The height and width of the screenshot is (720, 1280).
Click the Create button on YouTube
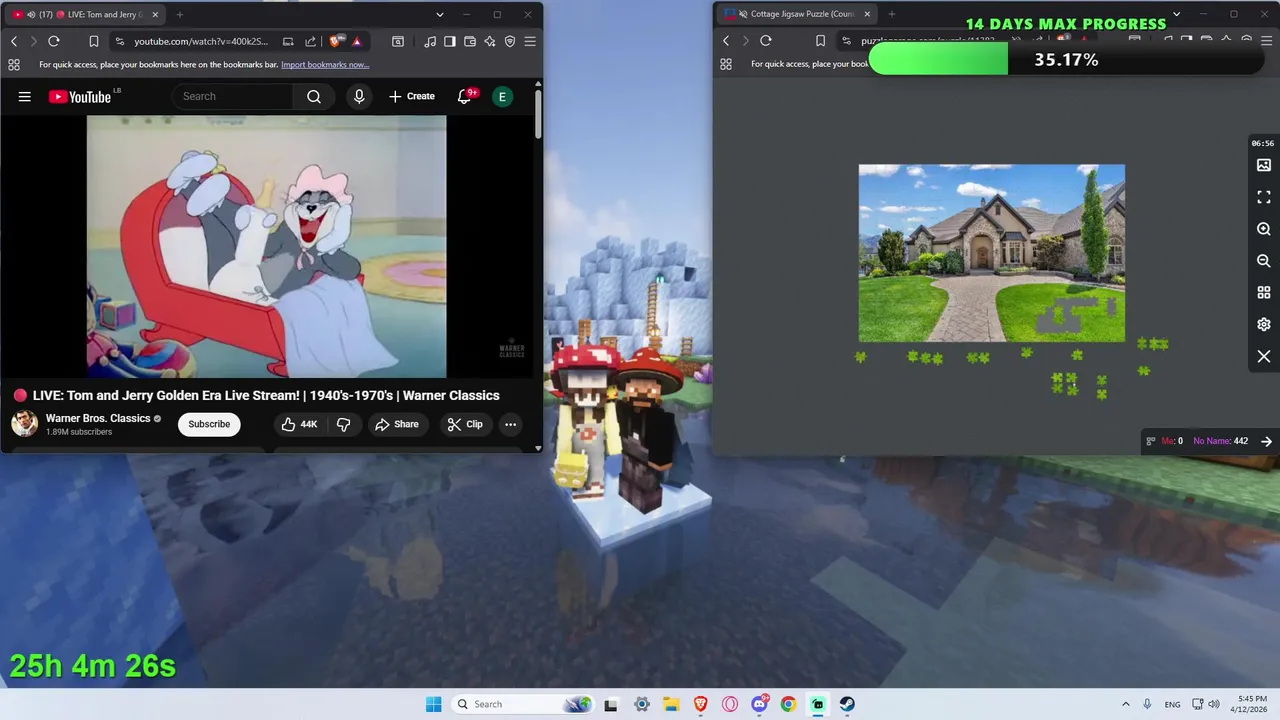click(411, 97)
